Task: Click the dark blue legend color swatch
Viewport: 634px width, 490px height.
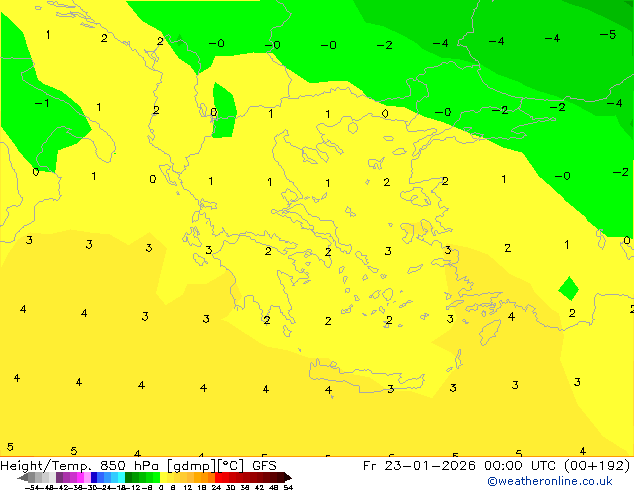Action: pyautogui.click(x=94, y=477)
